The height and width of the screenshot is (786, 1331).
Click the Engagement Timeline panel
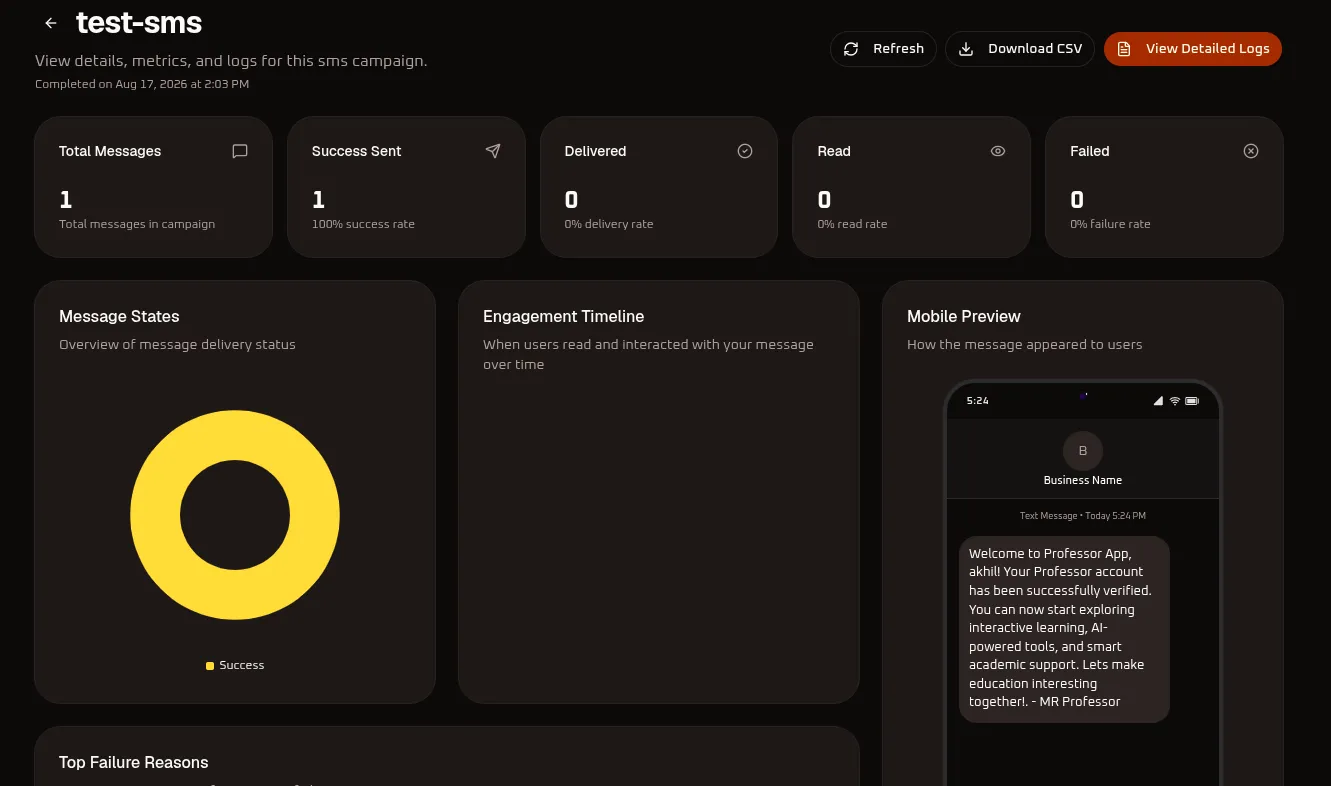(x=659, y=492)
